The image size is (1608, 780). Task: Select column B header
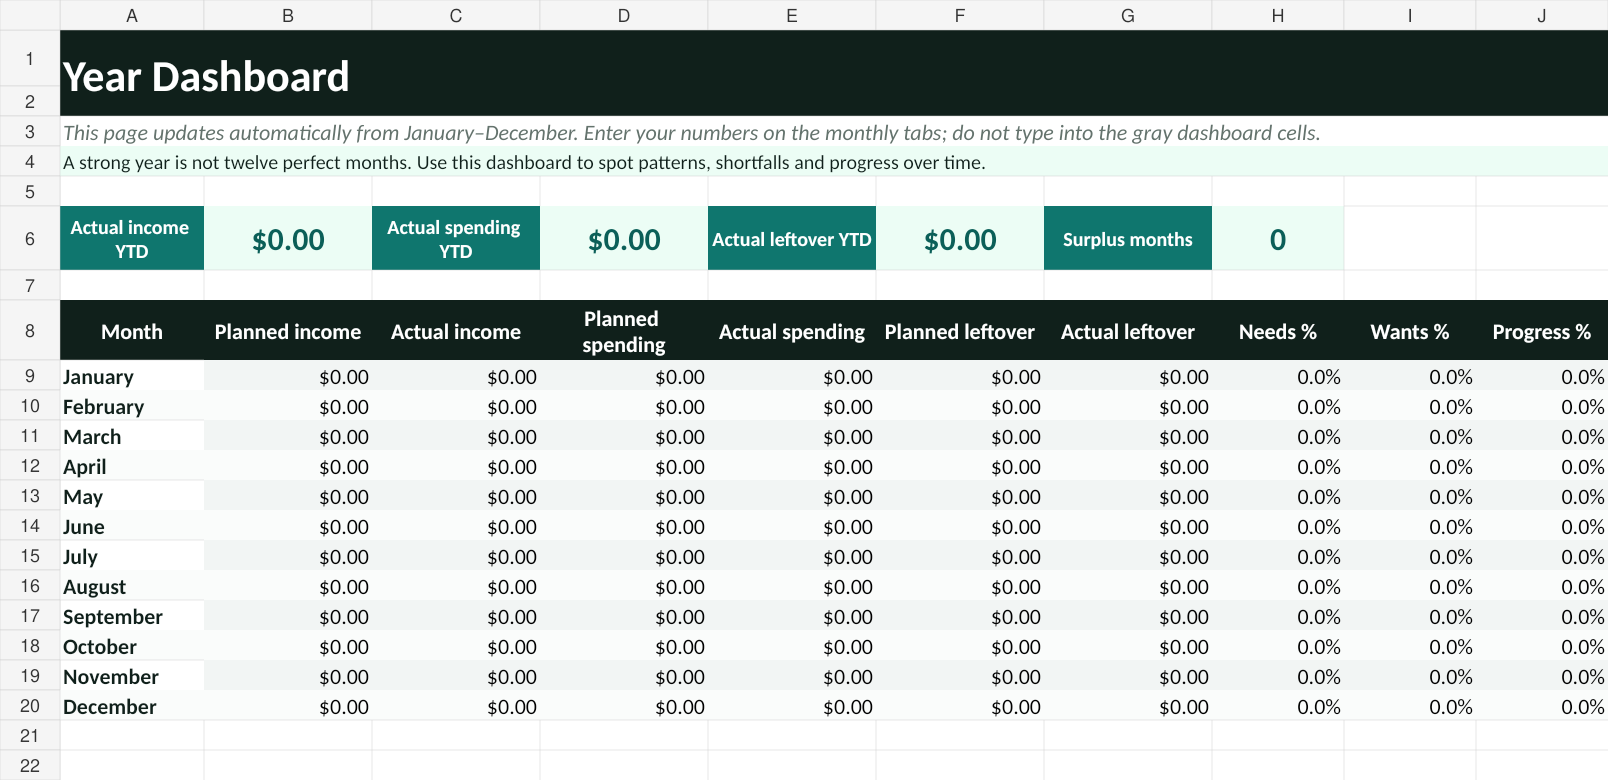point(288,15)
